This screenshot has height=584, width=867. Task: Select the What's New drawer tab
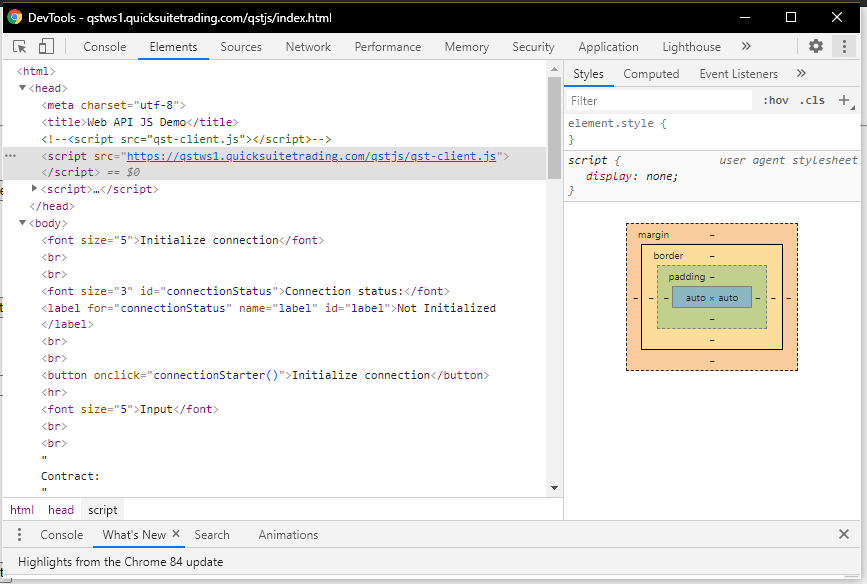coord(134,535)
